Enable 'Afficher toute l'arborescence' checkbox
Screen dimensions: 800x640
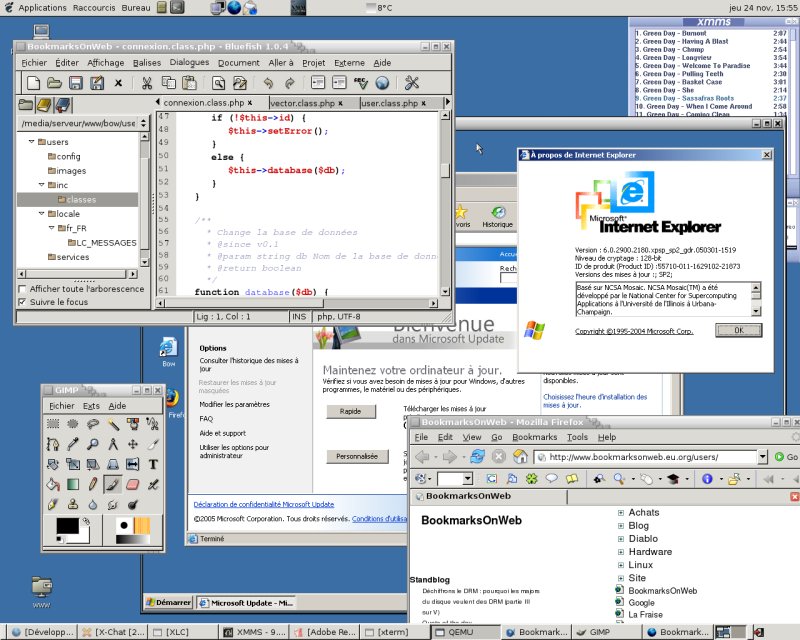pos(23,289)
